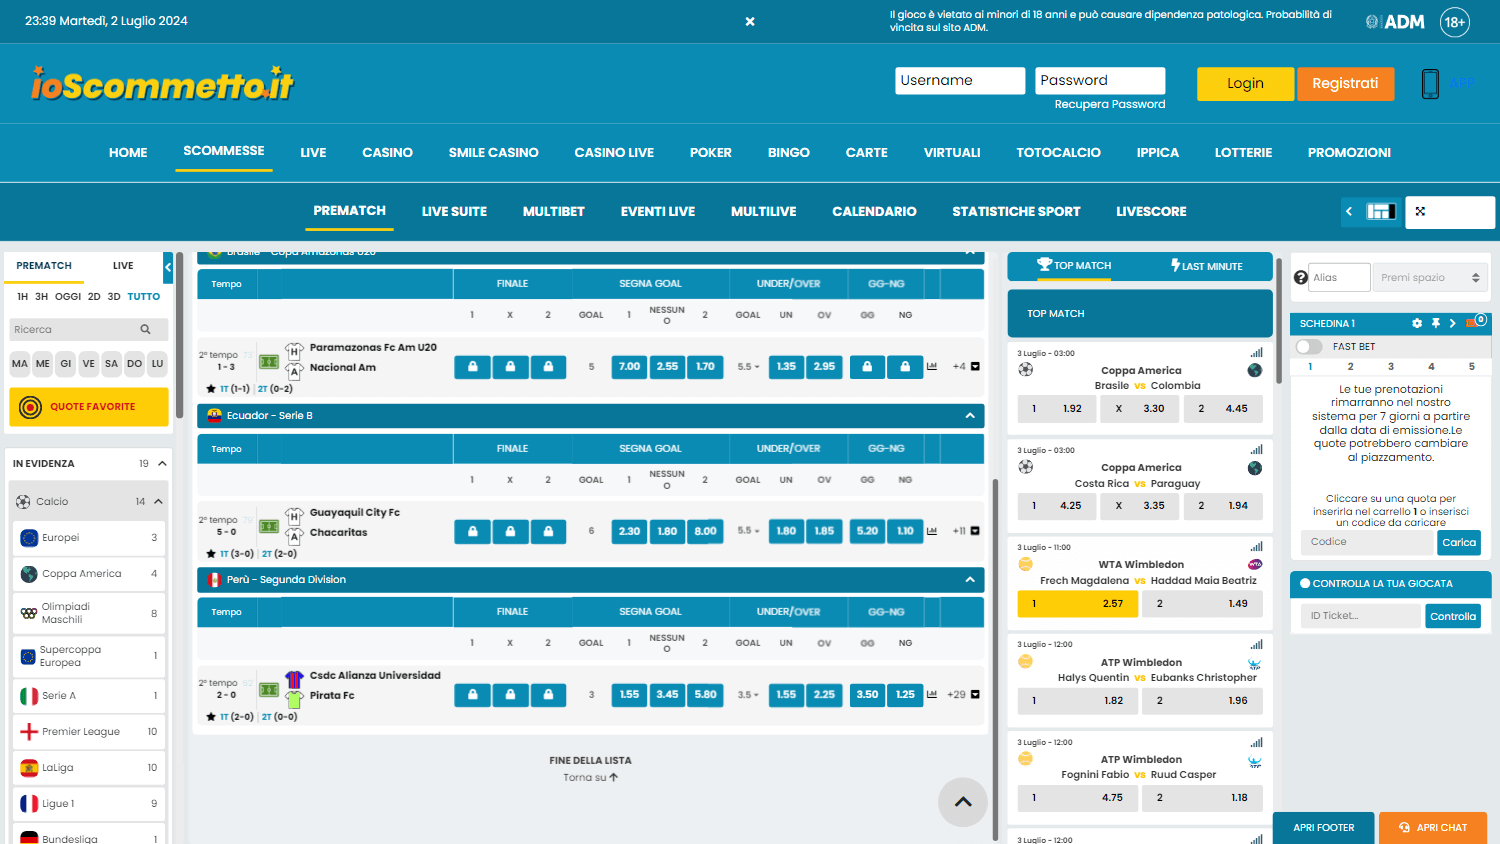Image resolution: width=1500 pixels, height=844 pixels.
Task: Select the three-column layout icon
Action: (1381, 211)
